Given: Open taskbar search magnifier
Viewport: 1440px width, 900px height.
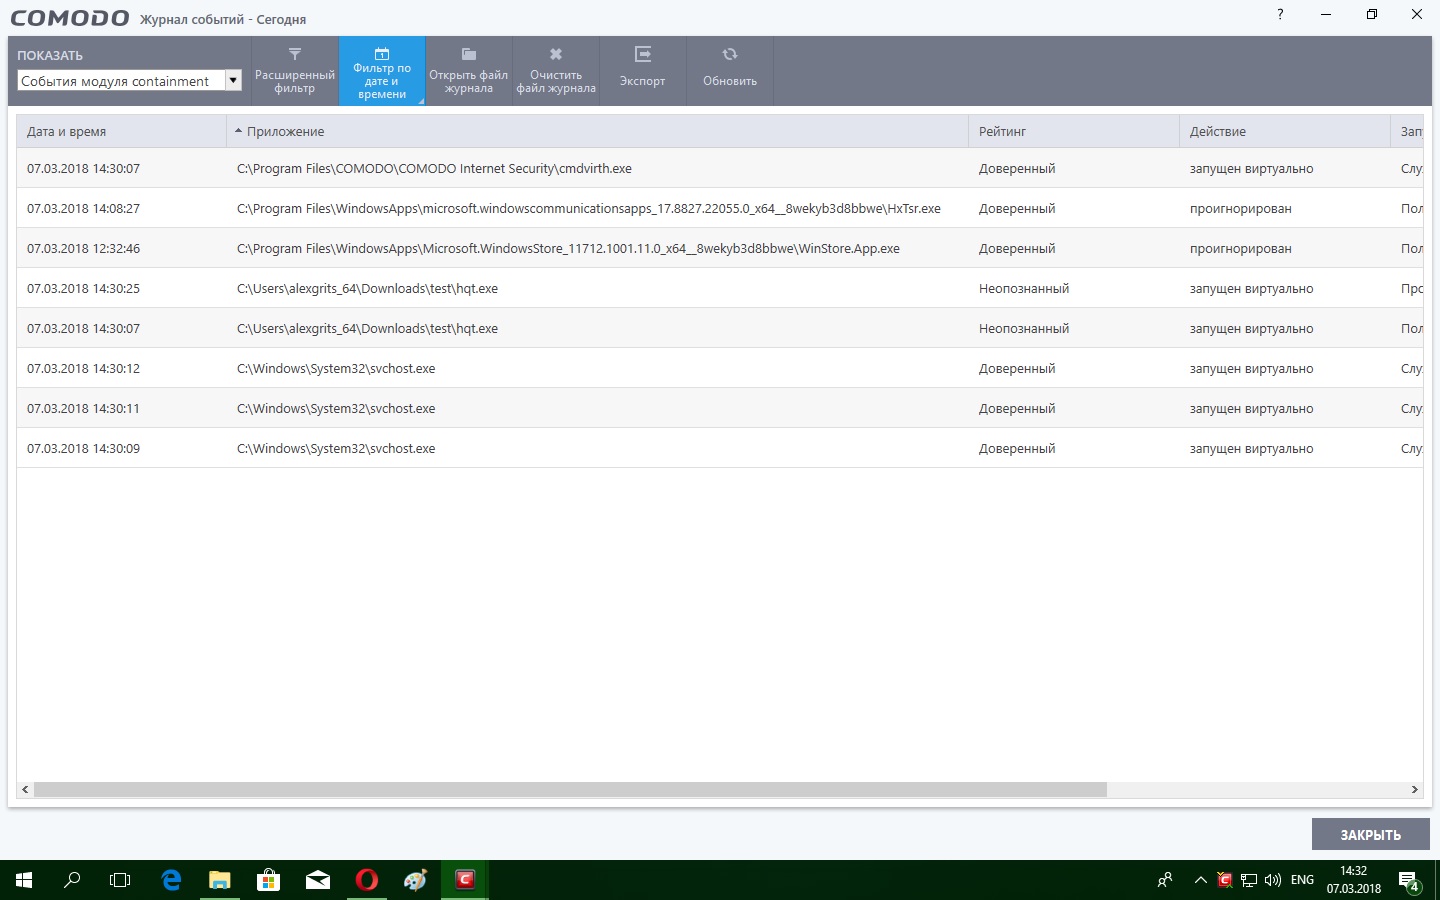Looking at the screenshot, I should [x=72, y=880].
